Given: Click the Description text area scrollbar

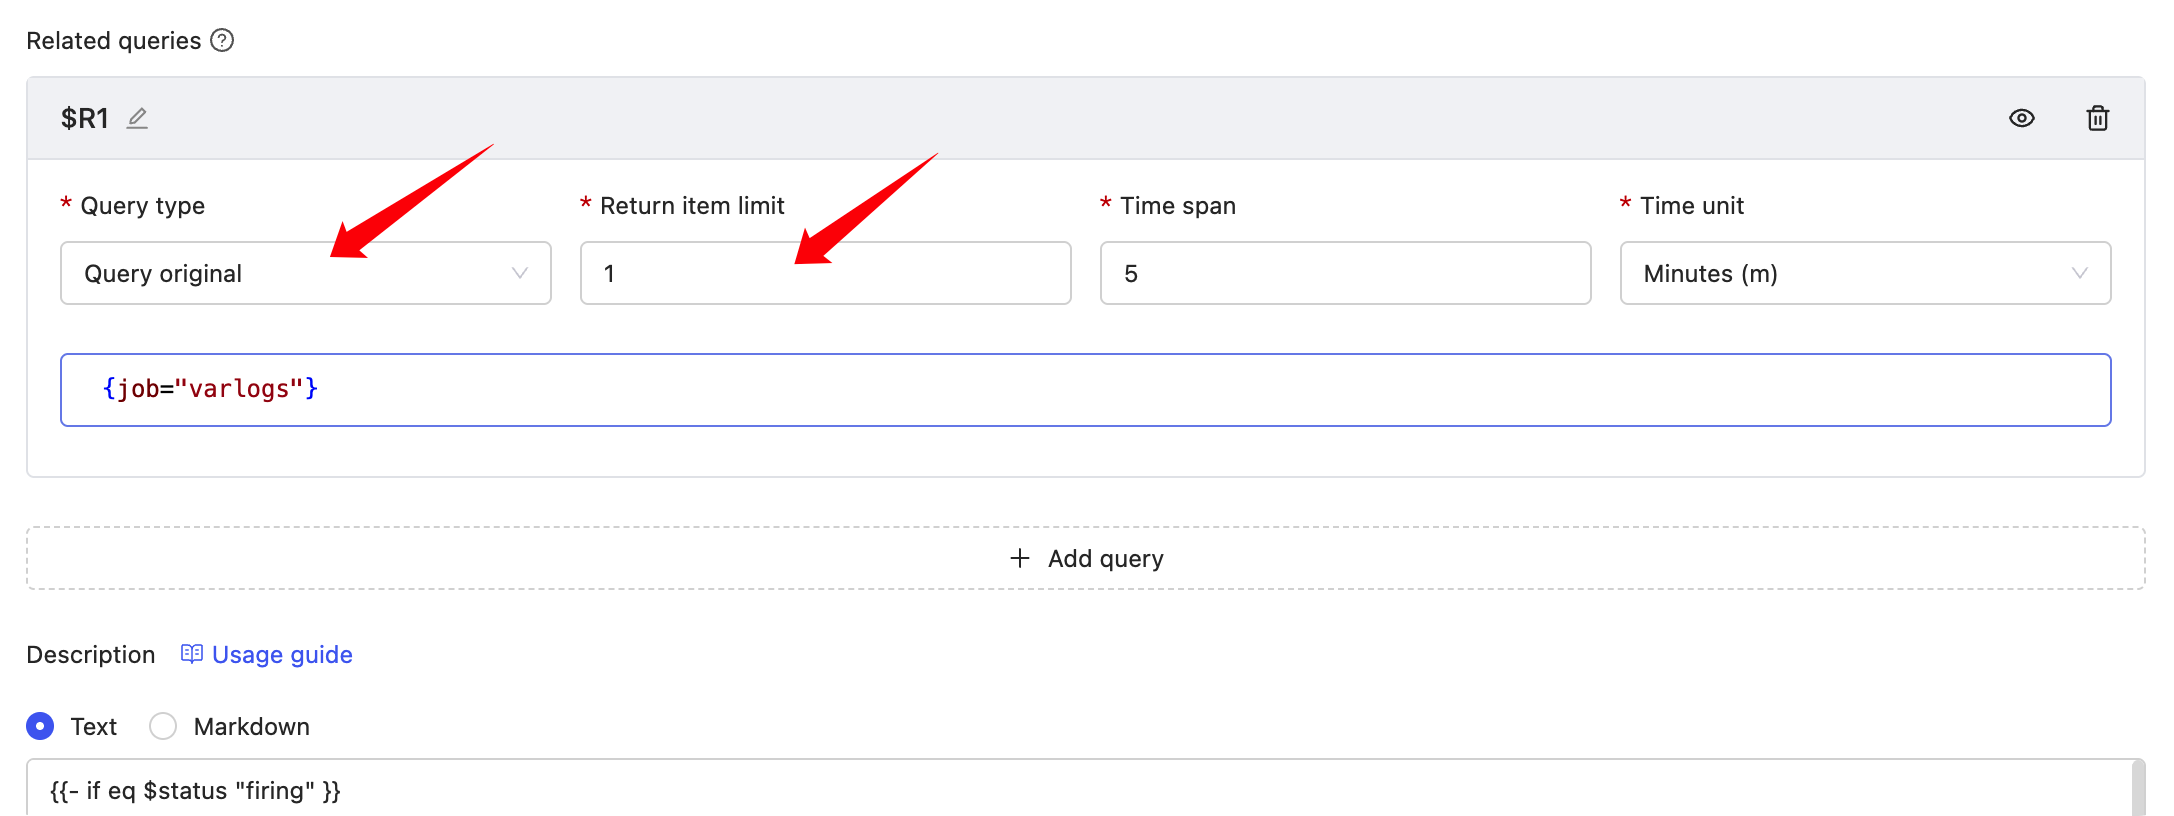Looking at the screenshot, I should coord(2138,790).
